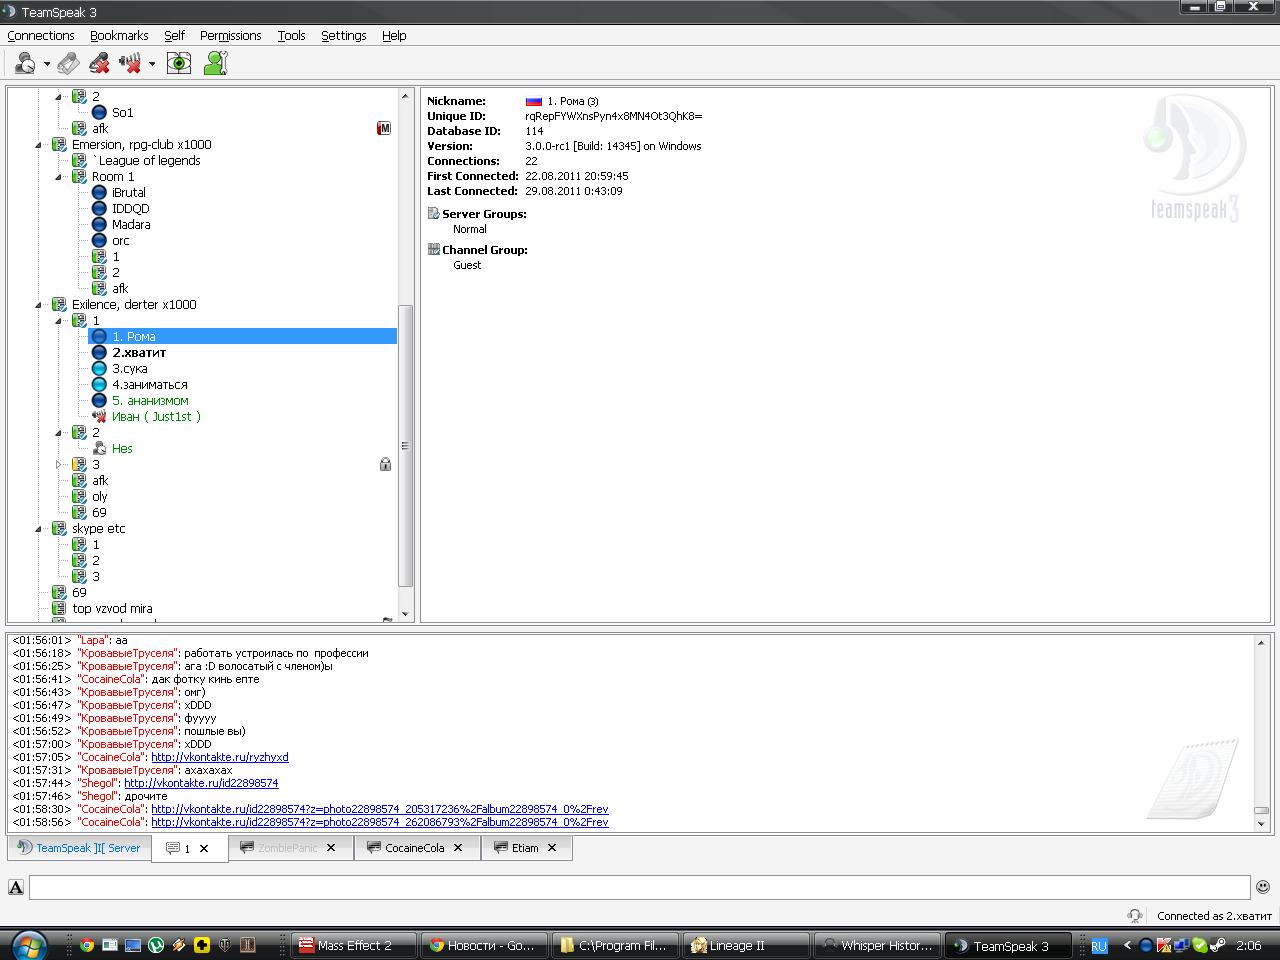Select user Hes icon
1280x960 pixels.
(x=99, y=449)
